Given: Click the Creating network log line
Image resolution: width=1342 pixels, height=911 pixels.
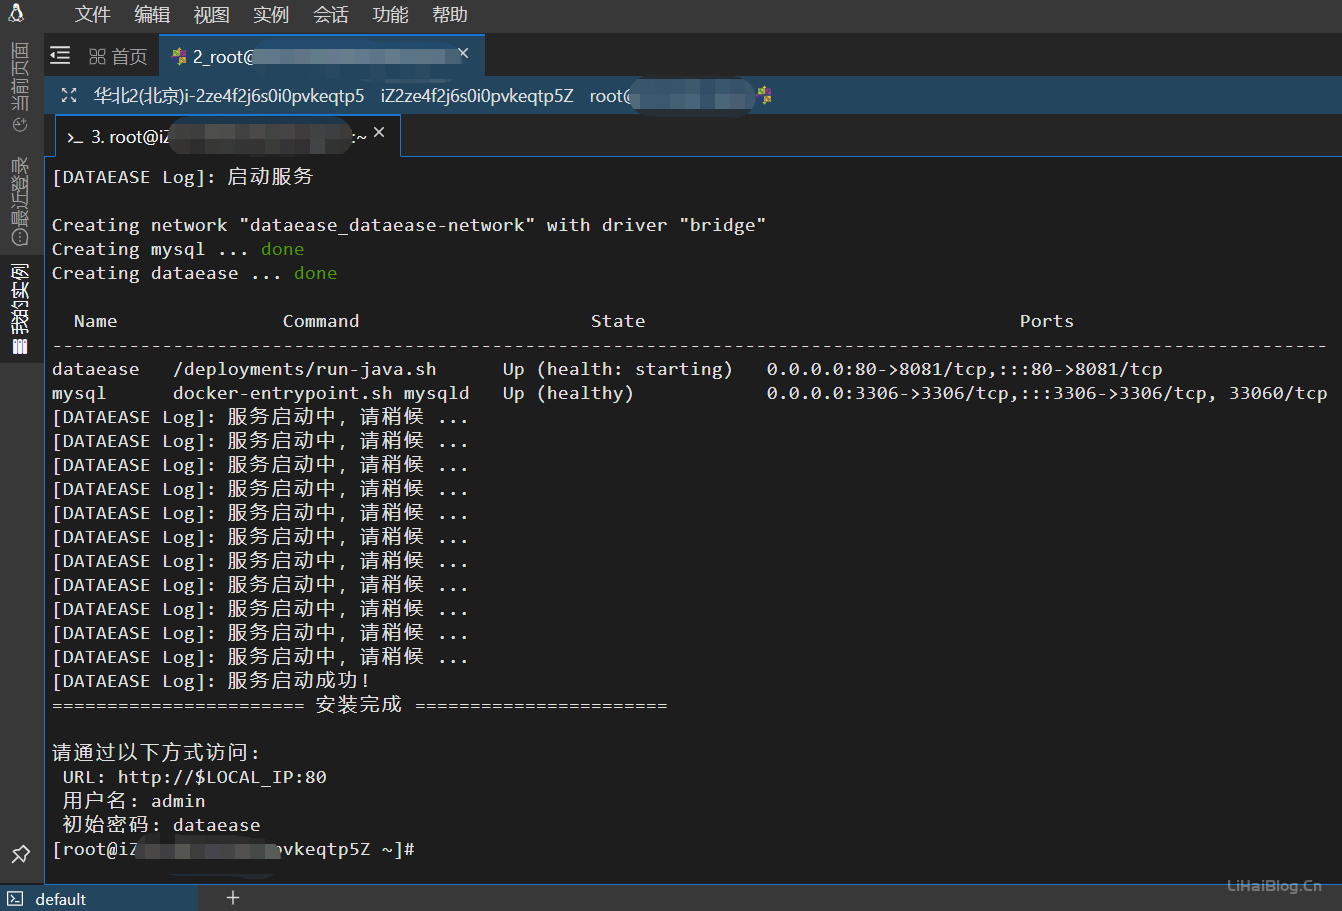Looking at the screenshot, I should (x=409, y=225).
